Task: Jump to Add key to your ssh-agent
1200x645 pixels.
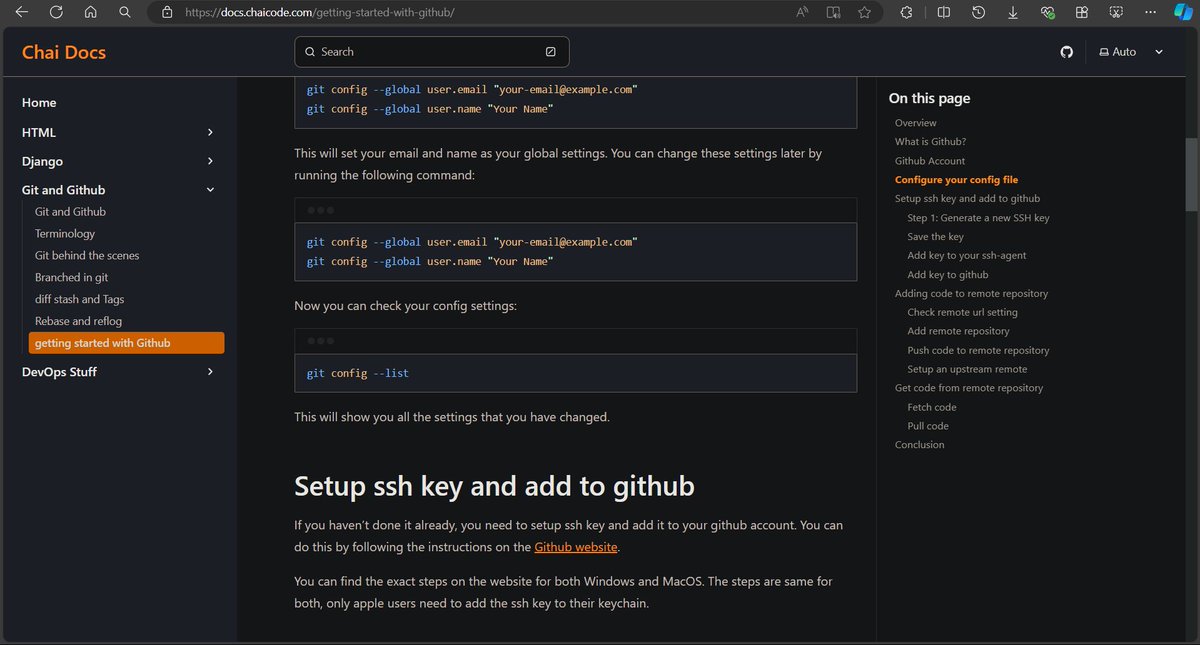Action: (967, 256)
